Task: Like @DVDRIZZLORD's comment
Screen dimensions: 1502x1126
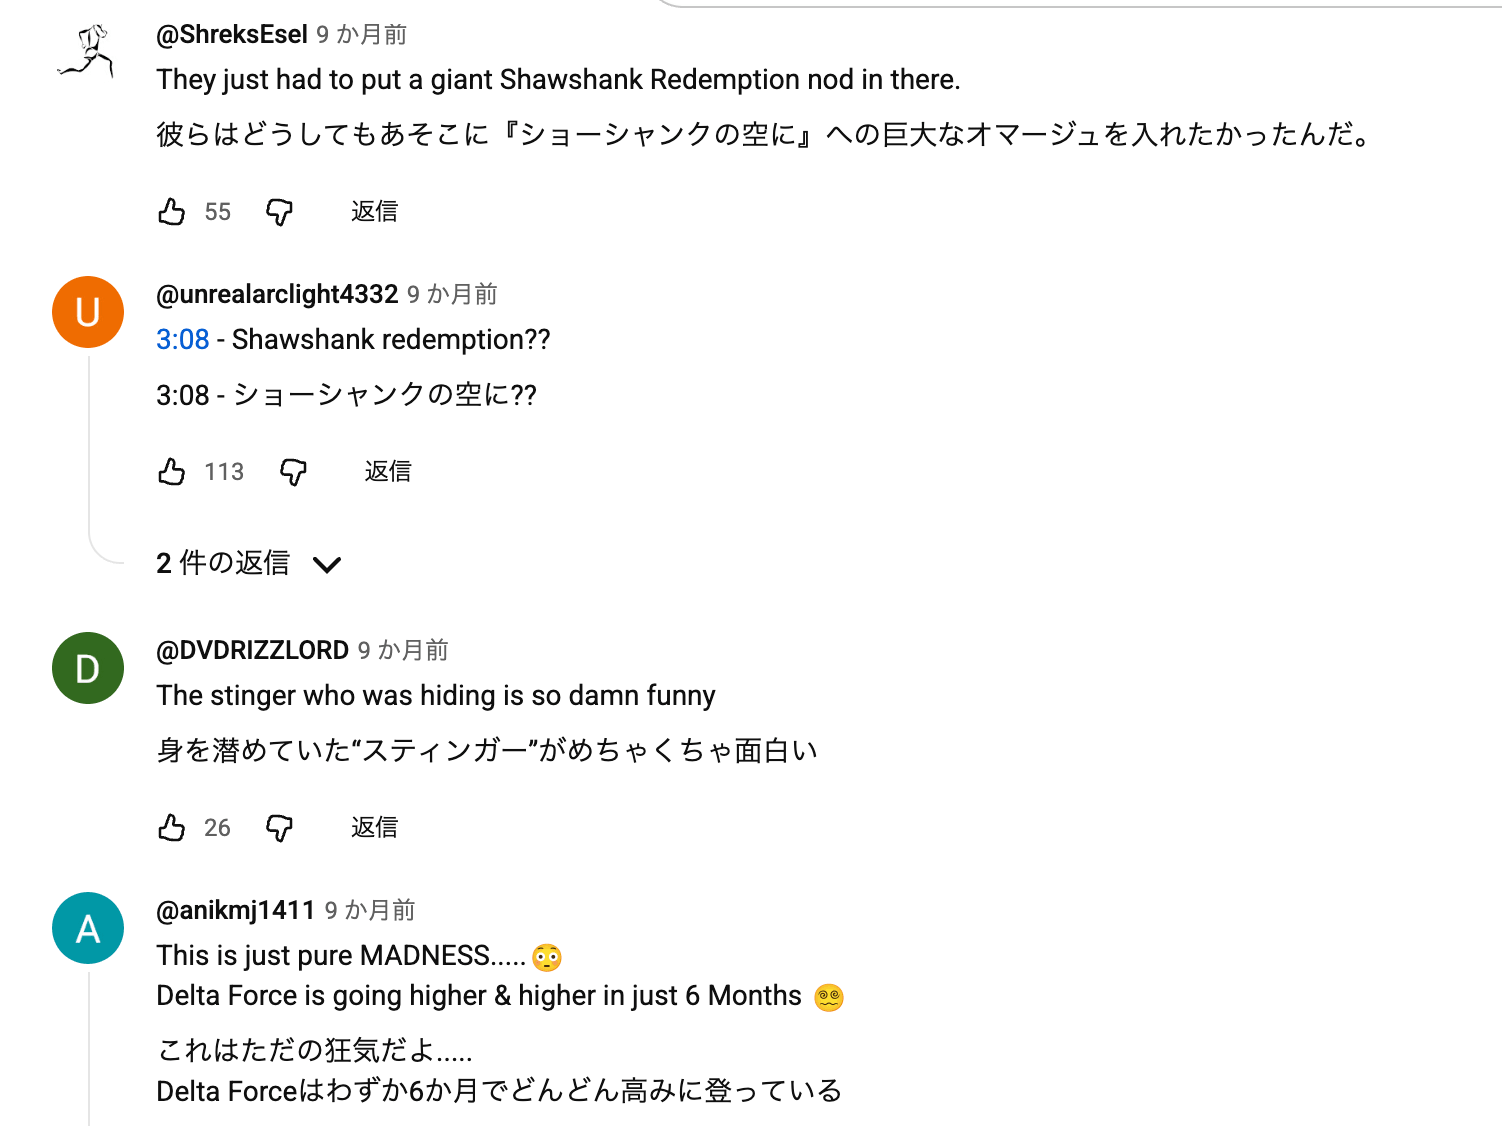Action: pyautogui.click(x=171, y=827)
